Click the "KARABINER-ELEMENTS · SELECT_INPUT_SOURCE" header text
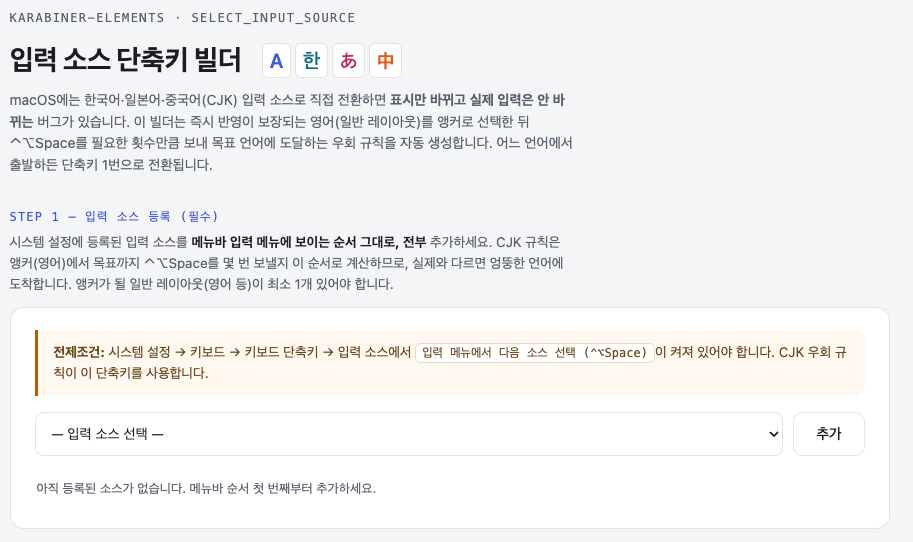The height and width of the screenshot is (542, 913). 182,17
